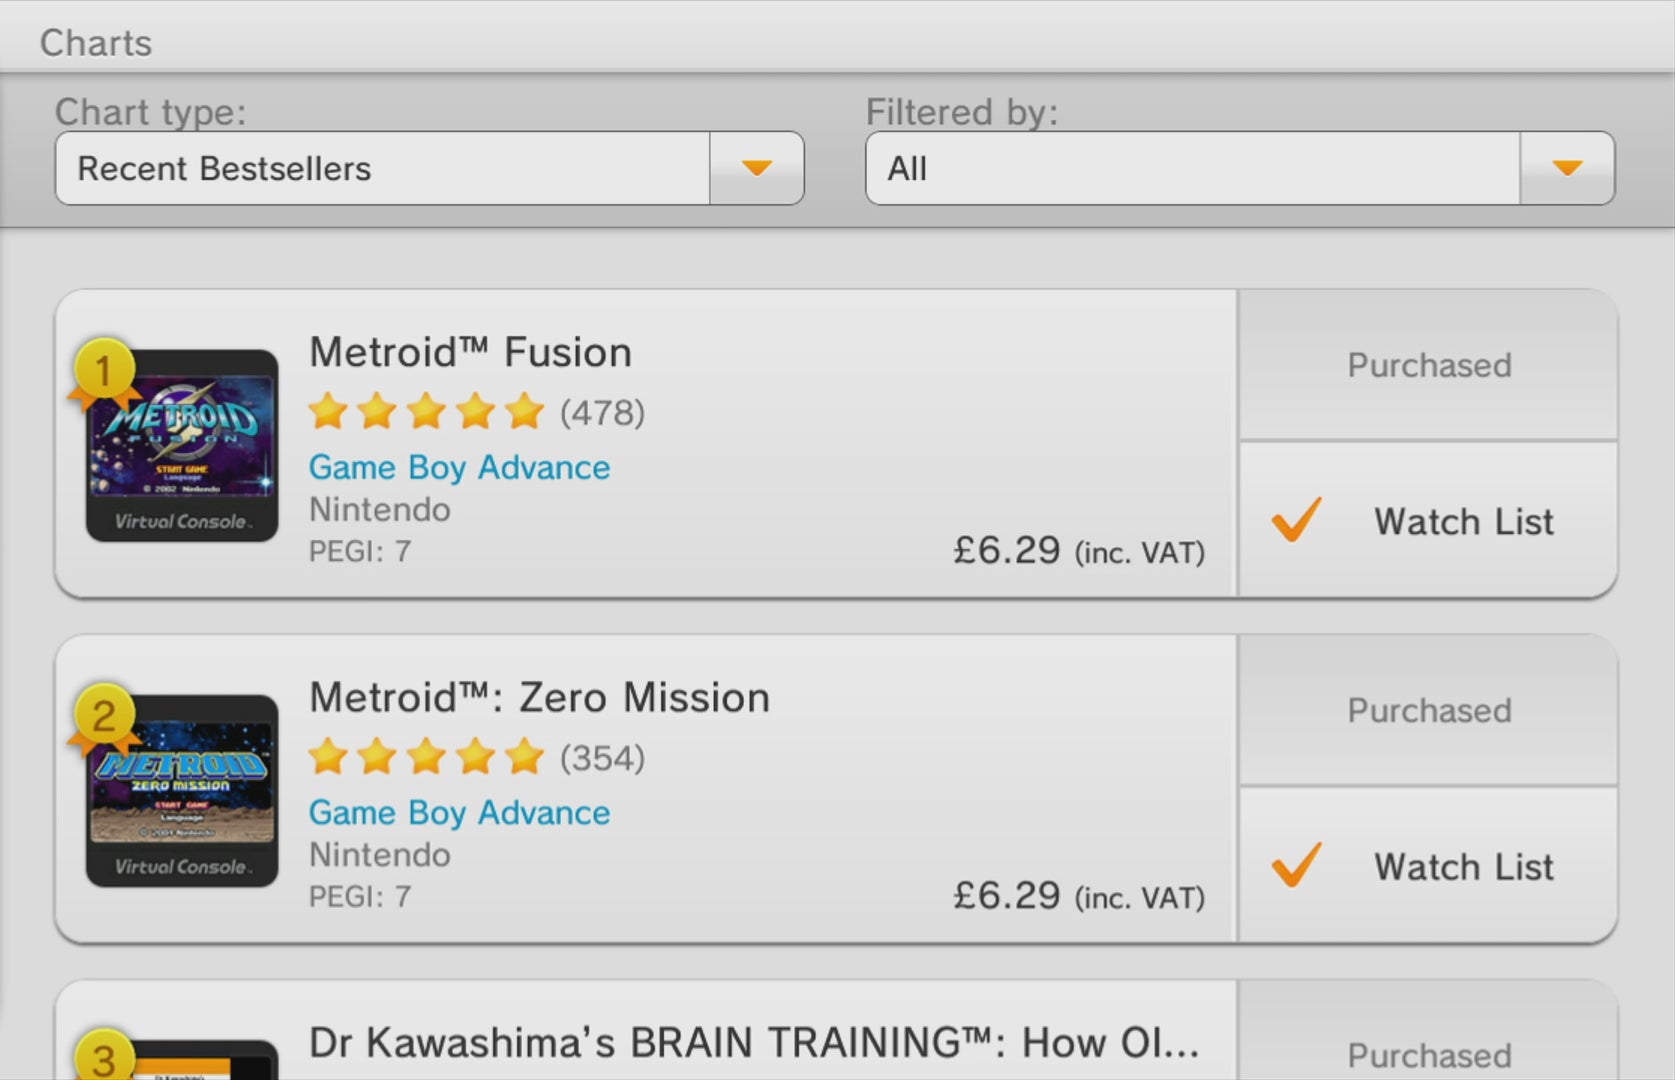This screenshot has height=1080, width=1675.
Task: Click Purchased button for Metroid: Zero Mission
Action: click(1428, 710)
